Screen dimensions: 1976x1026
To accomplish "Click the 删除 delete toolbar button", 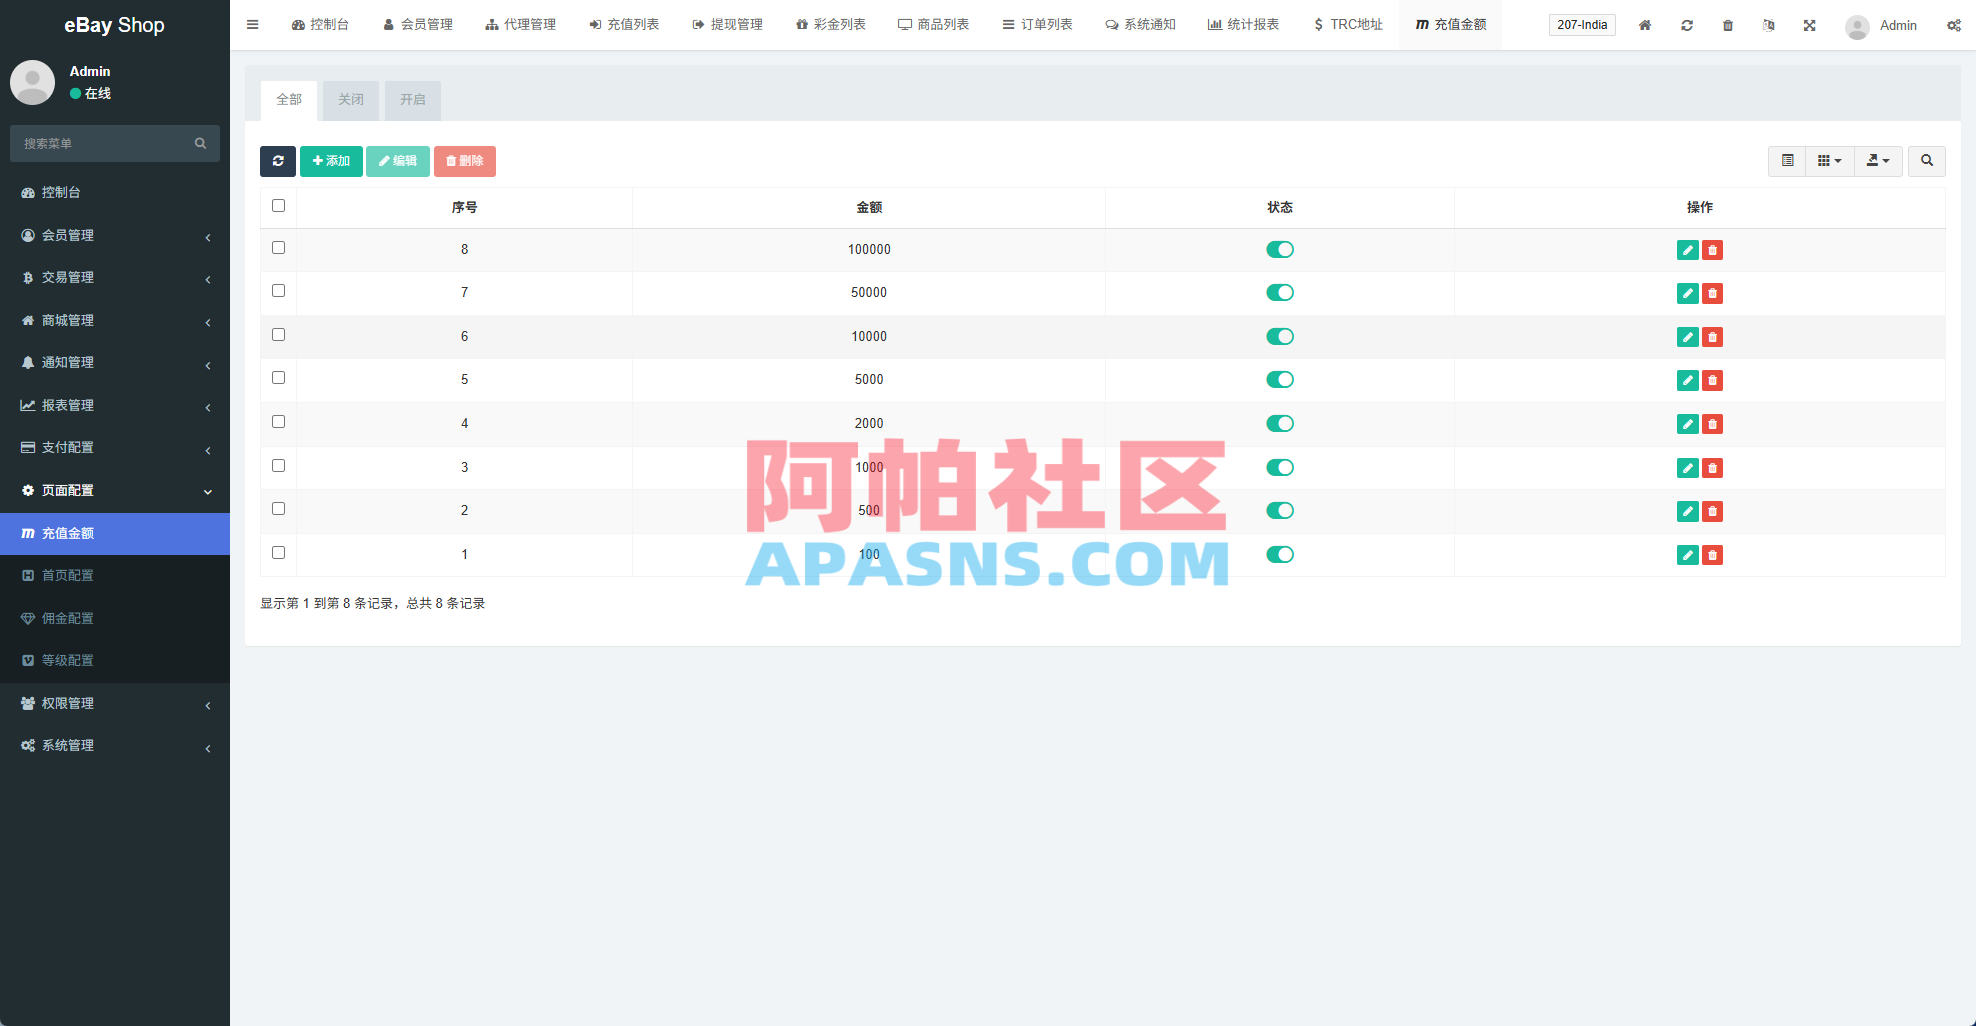I will click(x=465, y=161).
